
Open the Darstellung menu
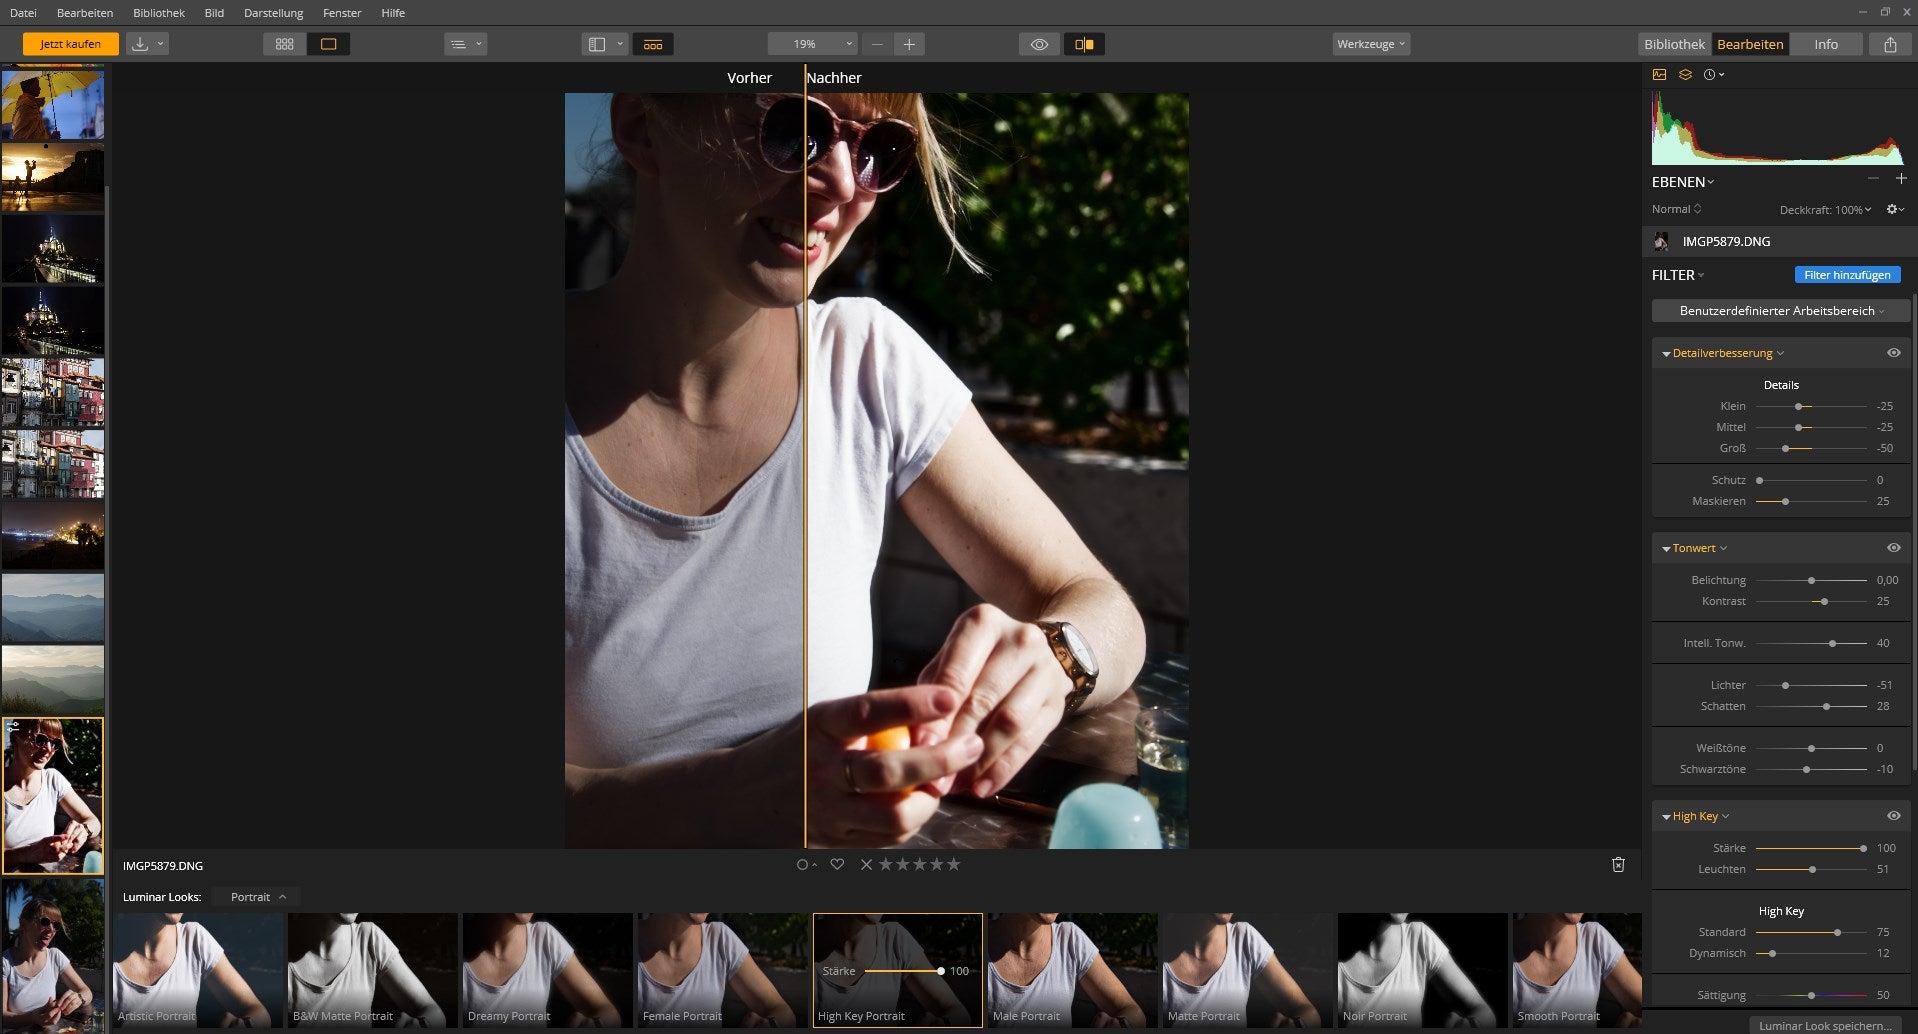tap(273, 13)
